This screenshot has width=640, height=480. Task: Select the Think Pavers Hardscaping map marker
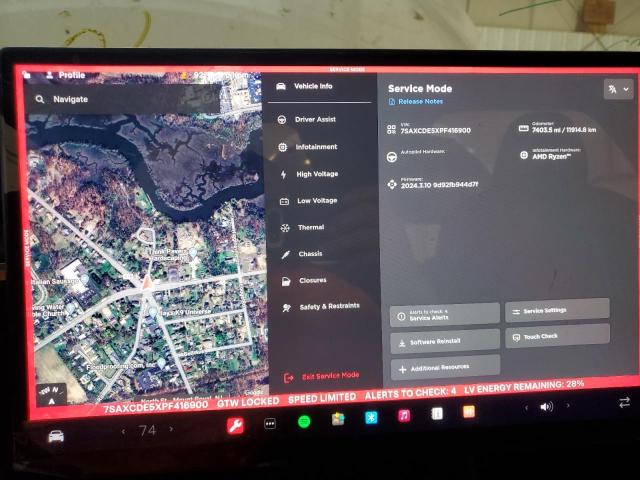[x=193, y=253]
